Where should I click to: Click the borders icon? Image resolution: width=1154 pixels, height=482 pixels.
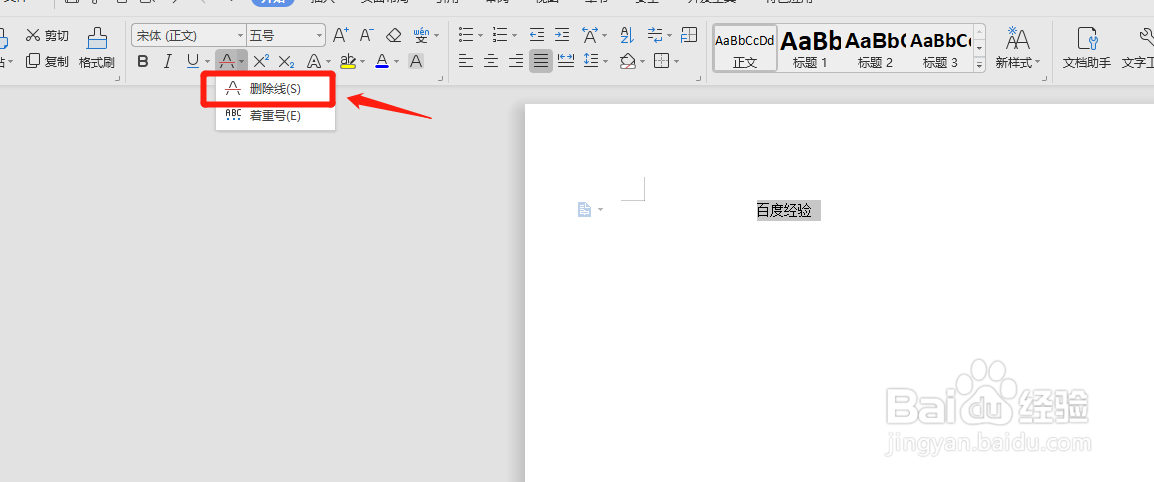tap(661, 61)
